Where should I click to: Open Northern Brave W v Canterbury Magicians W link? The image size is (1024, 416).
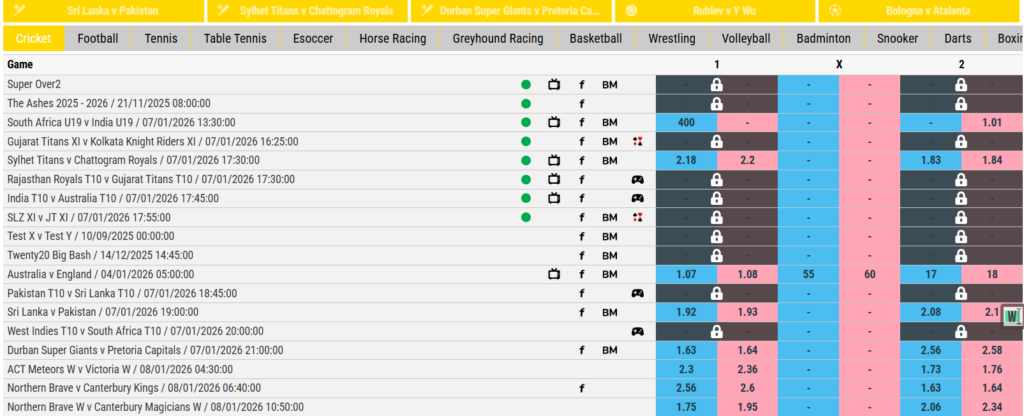155,407
